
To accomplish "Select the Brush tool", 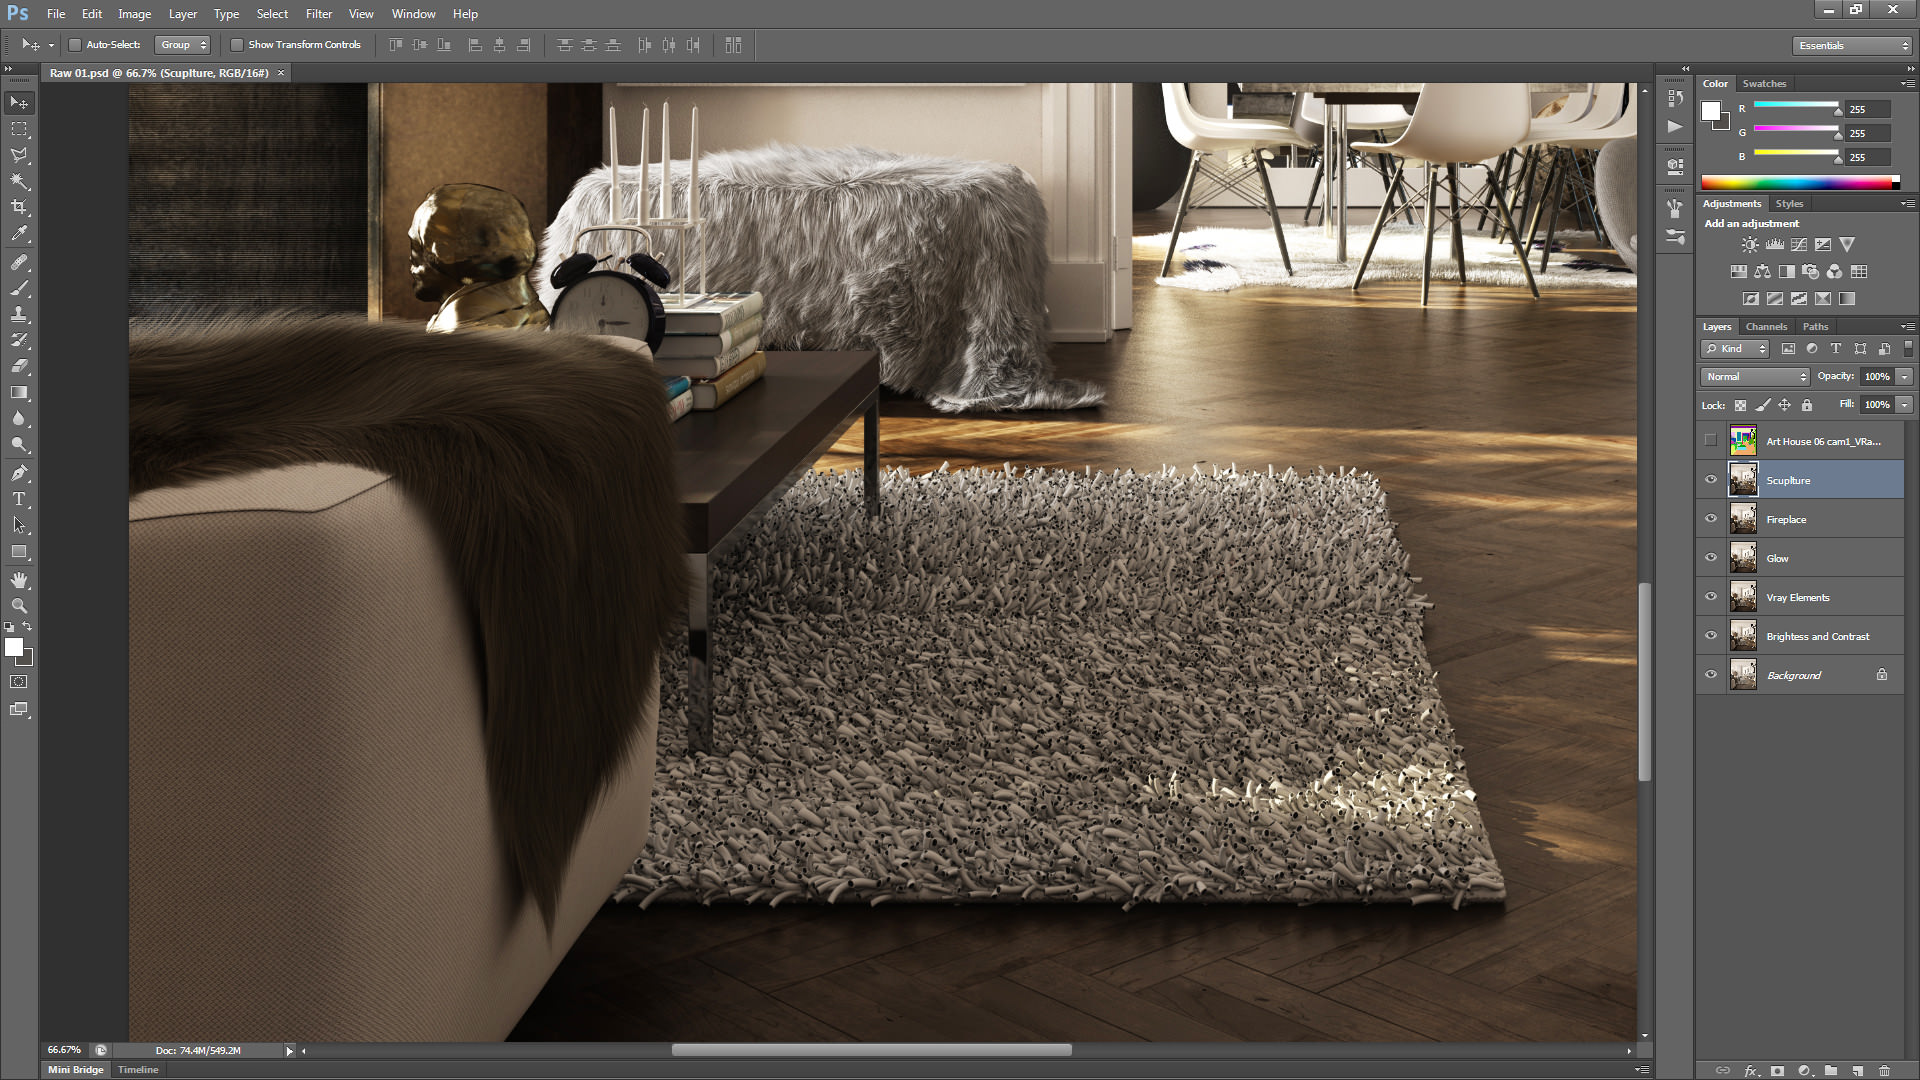I will (x=19, y=288).
